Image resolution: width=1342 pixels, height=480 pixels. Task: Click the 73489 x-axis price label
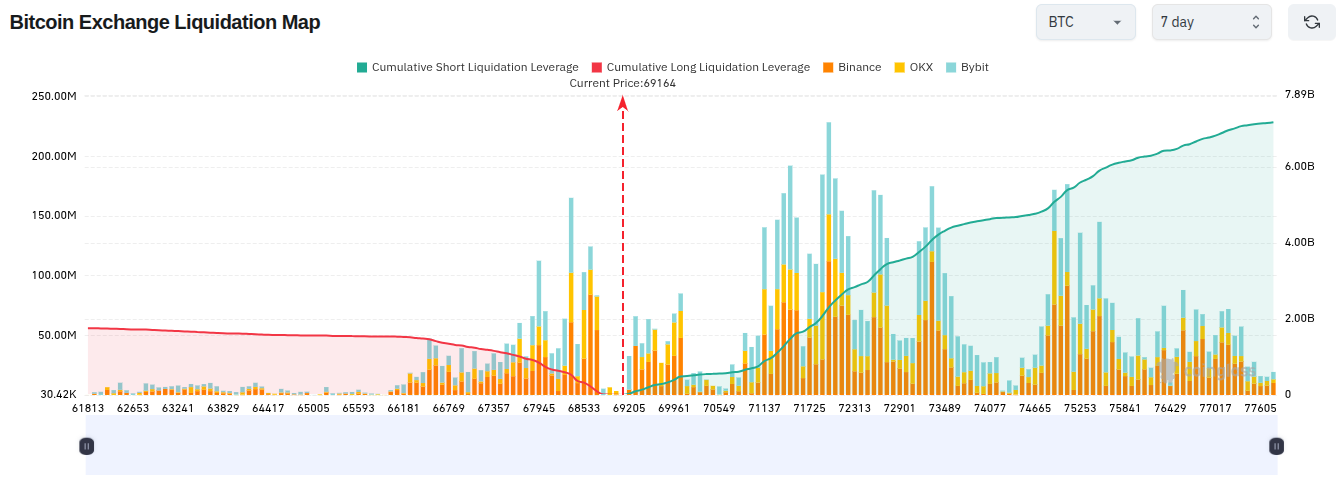(944, 408)
